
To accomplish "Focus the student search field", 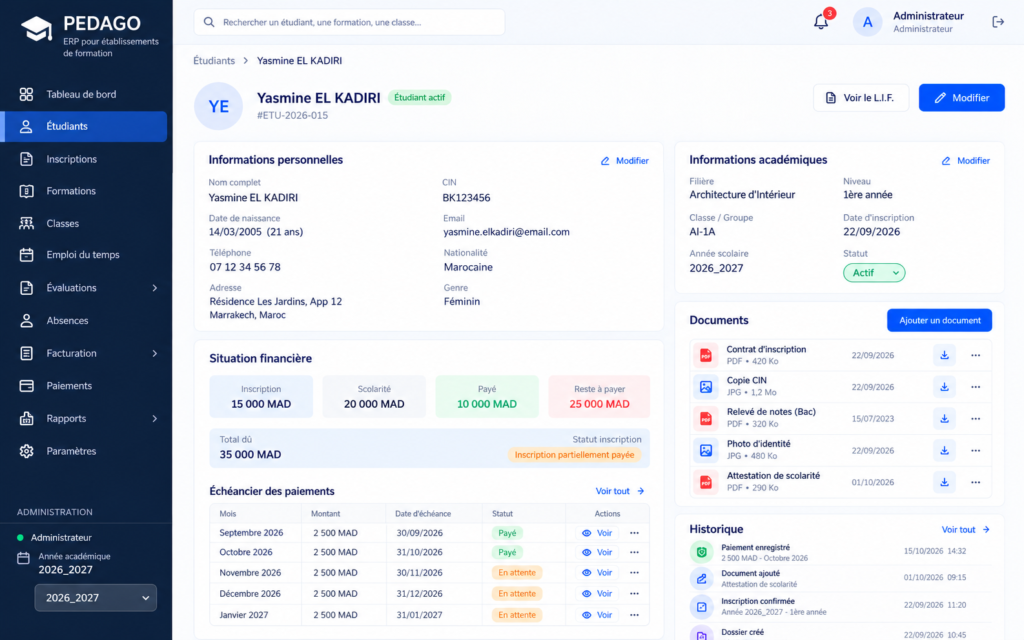I will pos(349,22).
